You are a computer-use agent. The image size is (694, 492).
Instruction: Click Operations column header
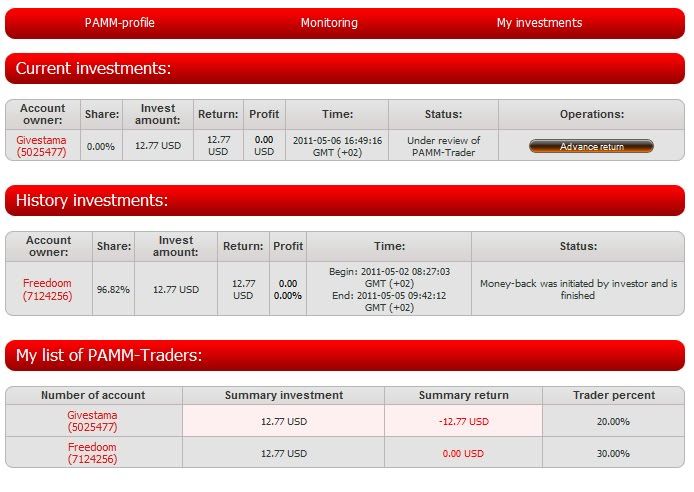click(x=592, y=114)
